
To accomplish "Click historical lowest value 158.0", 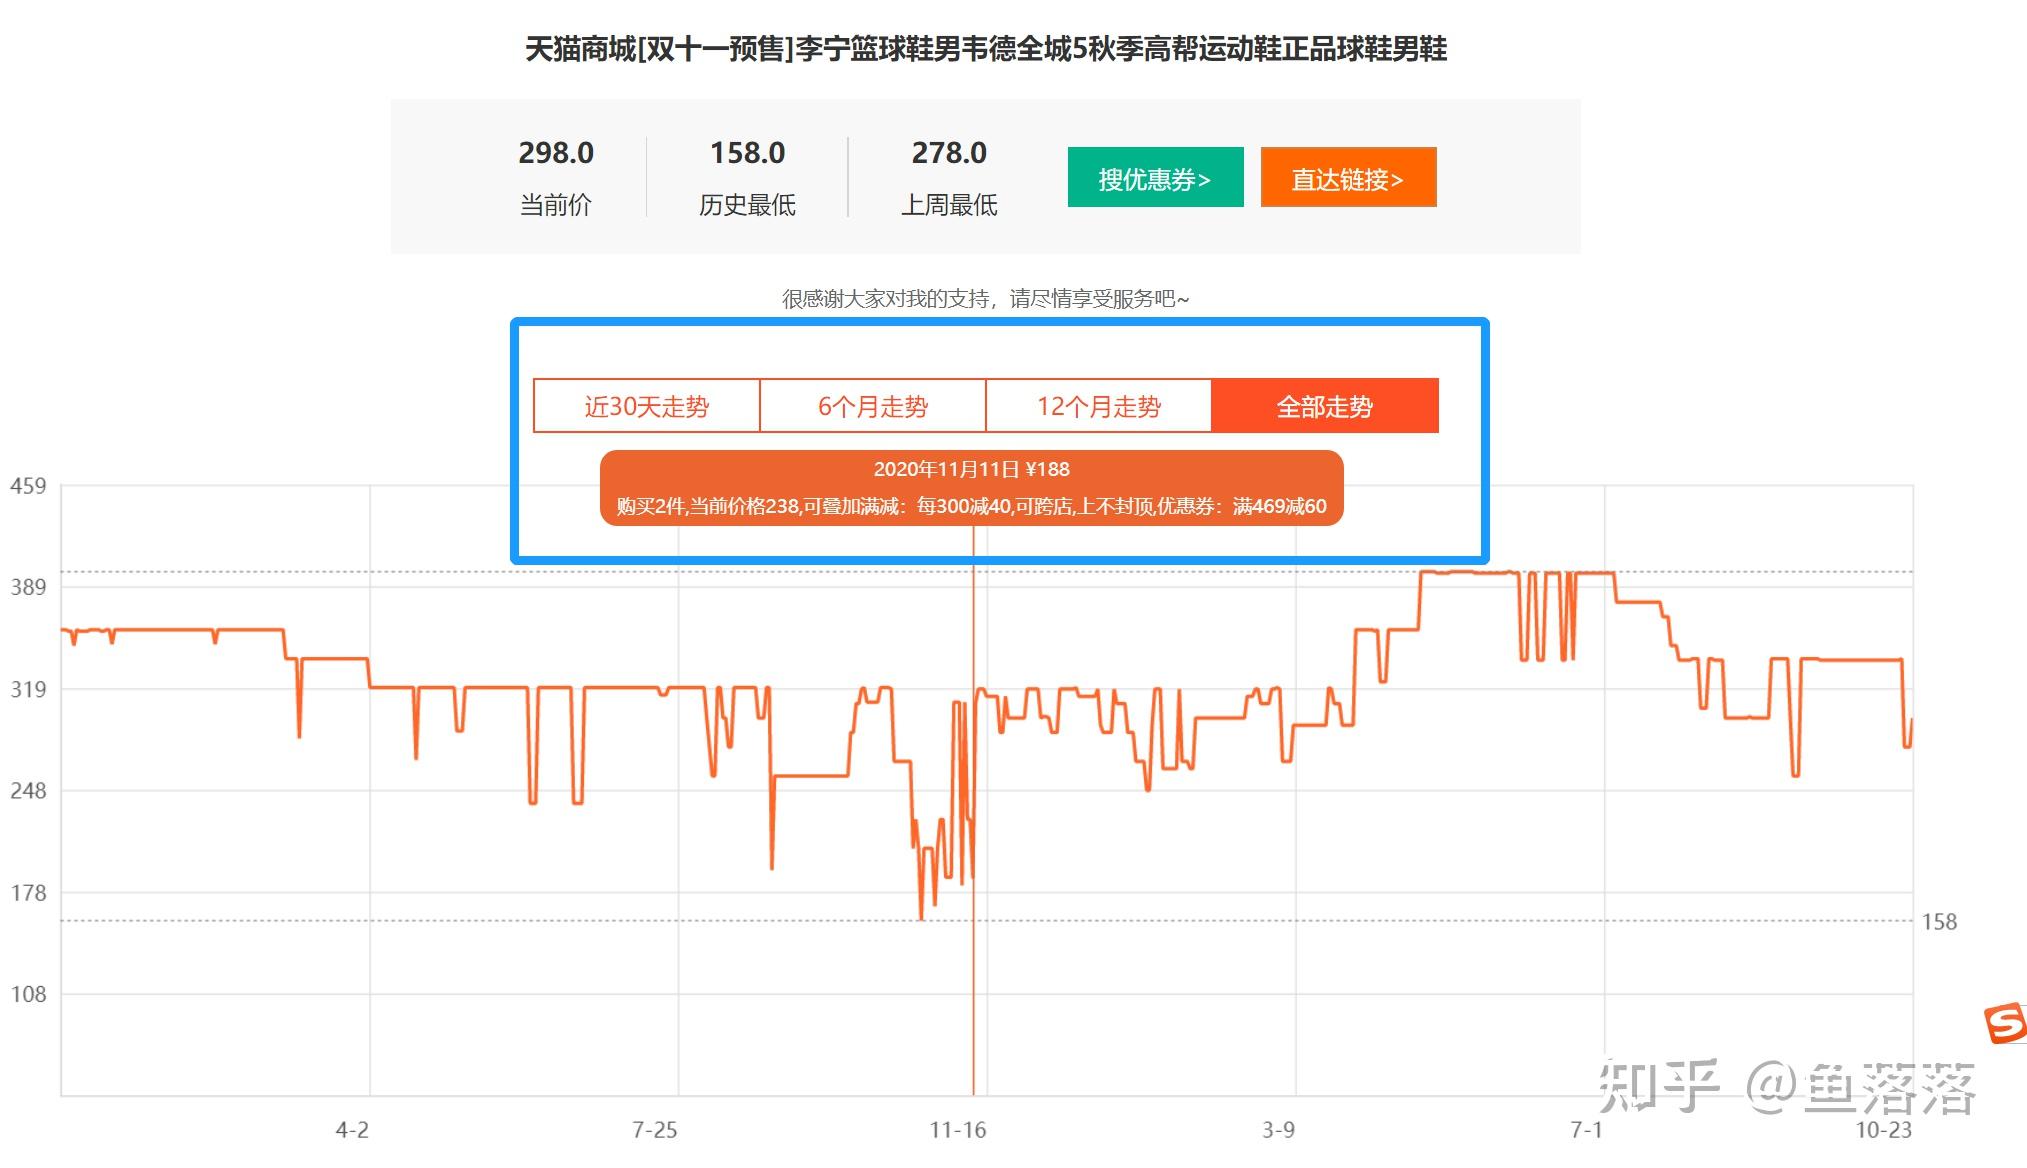I will 748,153.
